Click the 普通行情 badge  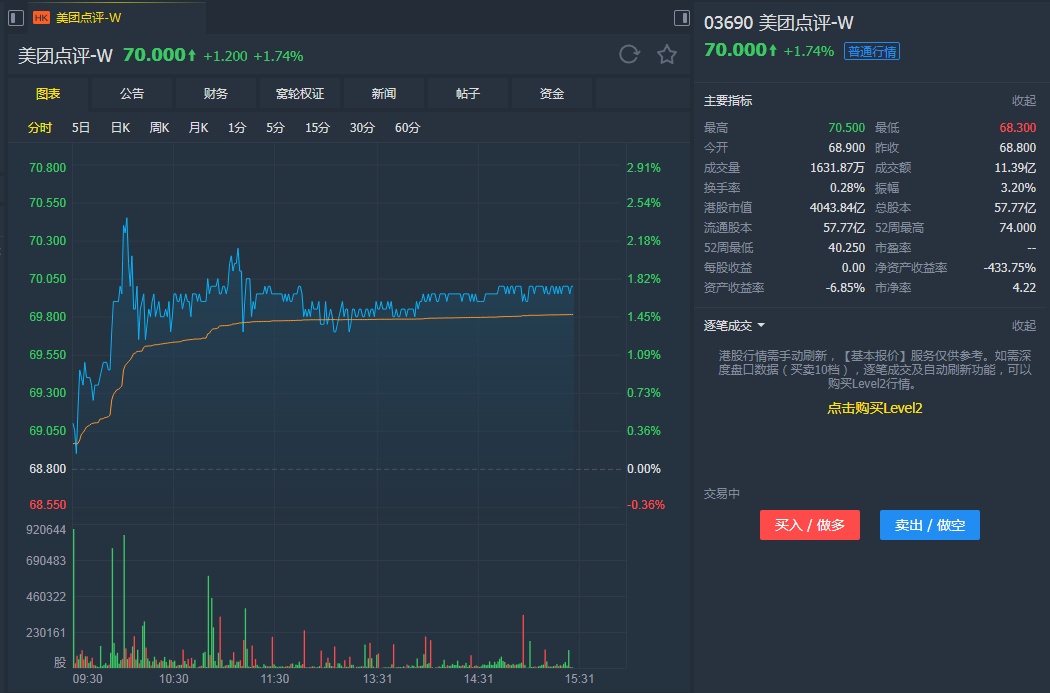[x=872, y=51]
